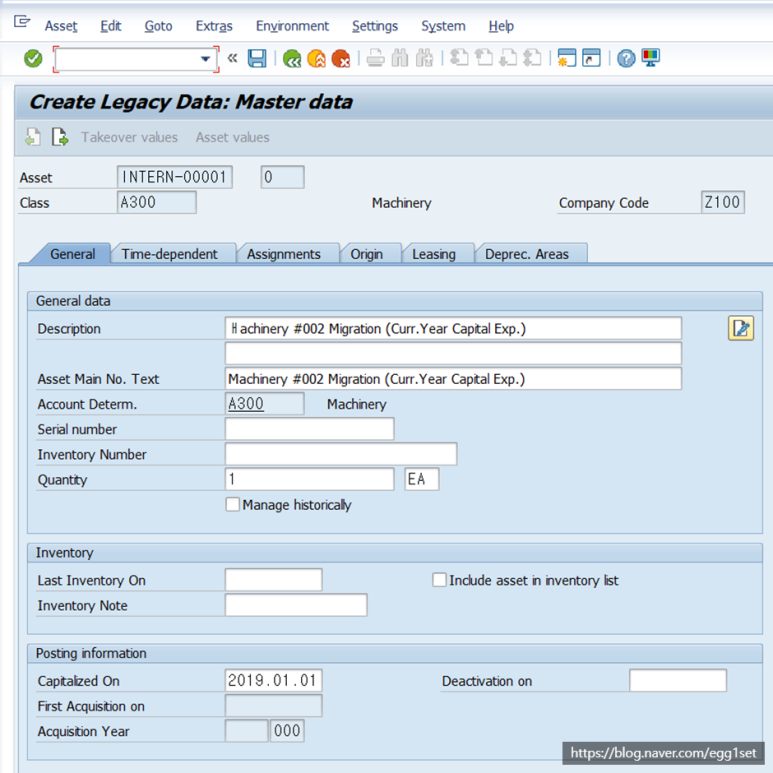Click the First Page icon

point(459,58)
